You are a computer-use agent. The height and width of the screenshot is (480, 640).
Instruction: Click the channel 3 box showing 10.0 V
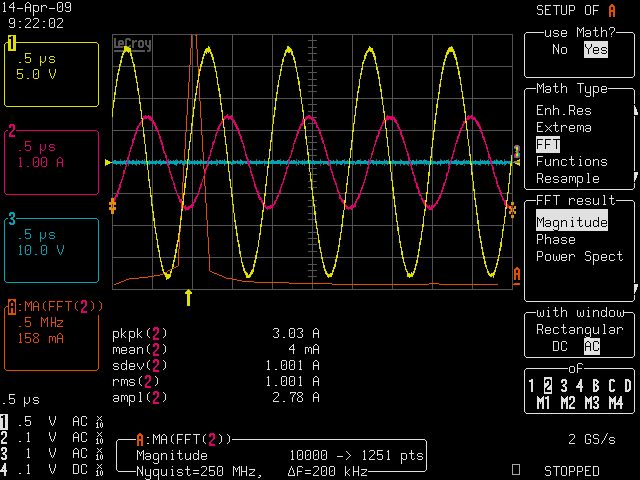[x=51, y=250]
